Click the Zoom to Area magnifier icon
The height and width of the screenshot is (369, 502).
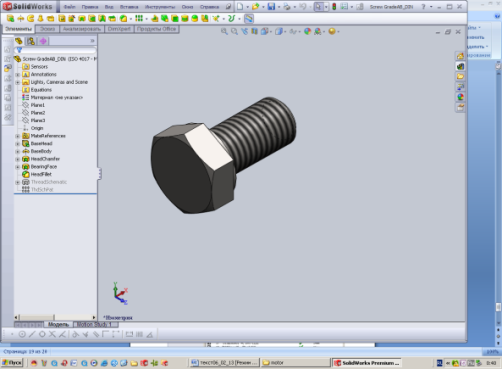234,31
